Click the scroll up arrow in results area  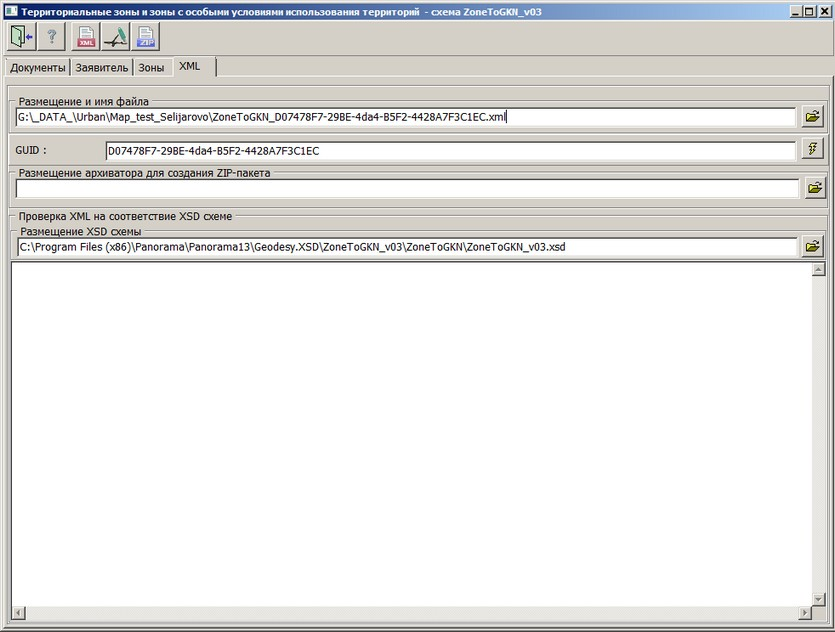818,270
